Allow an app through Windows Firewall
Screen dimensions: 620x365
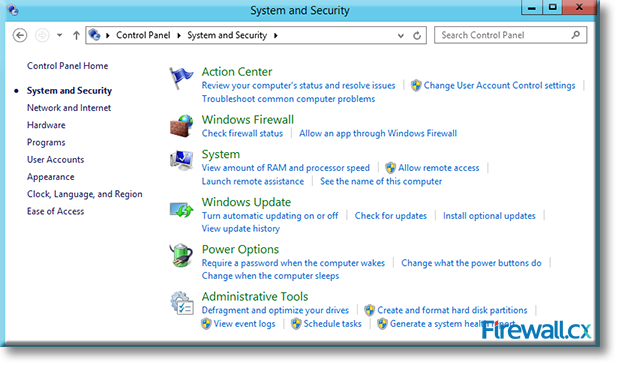378,133
